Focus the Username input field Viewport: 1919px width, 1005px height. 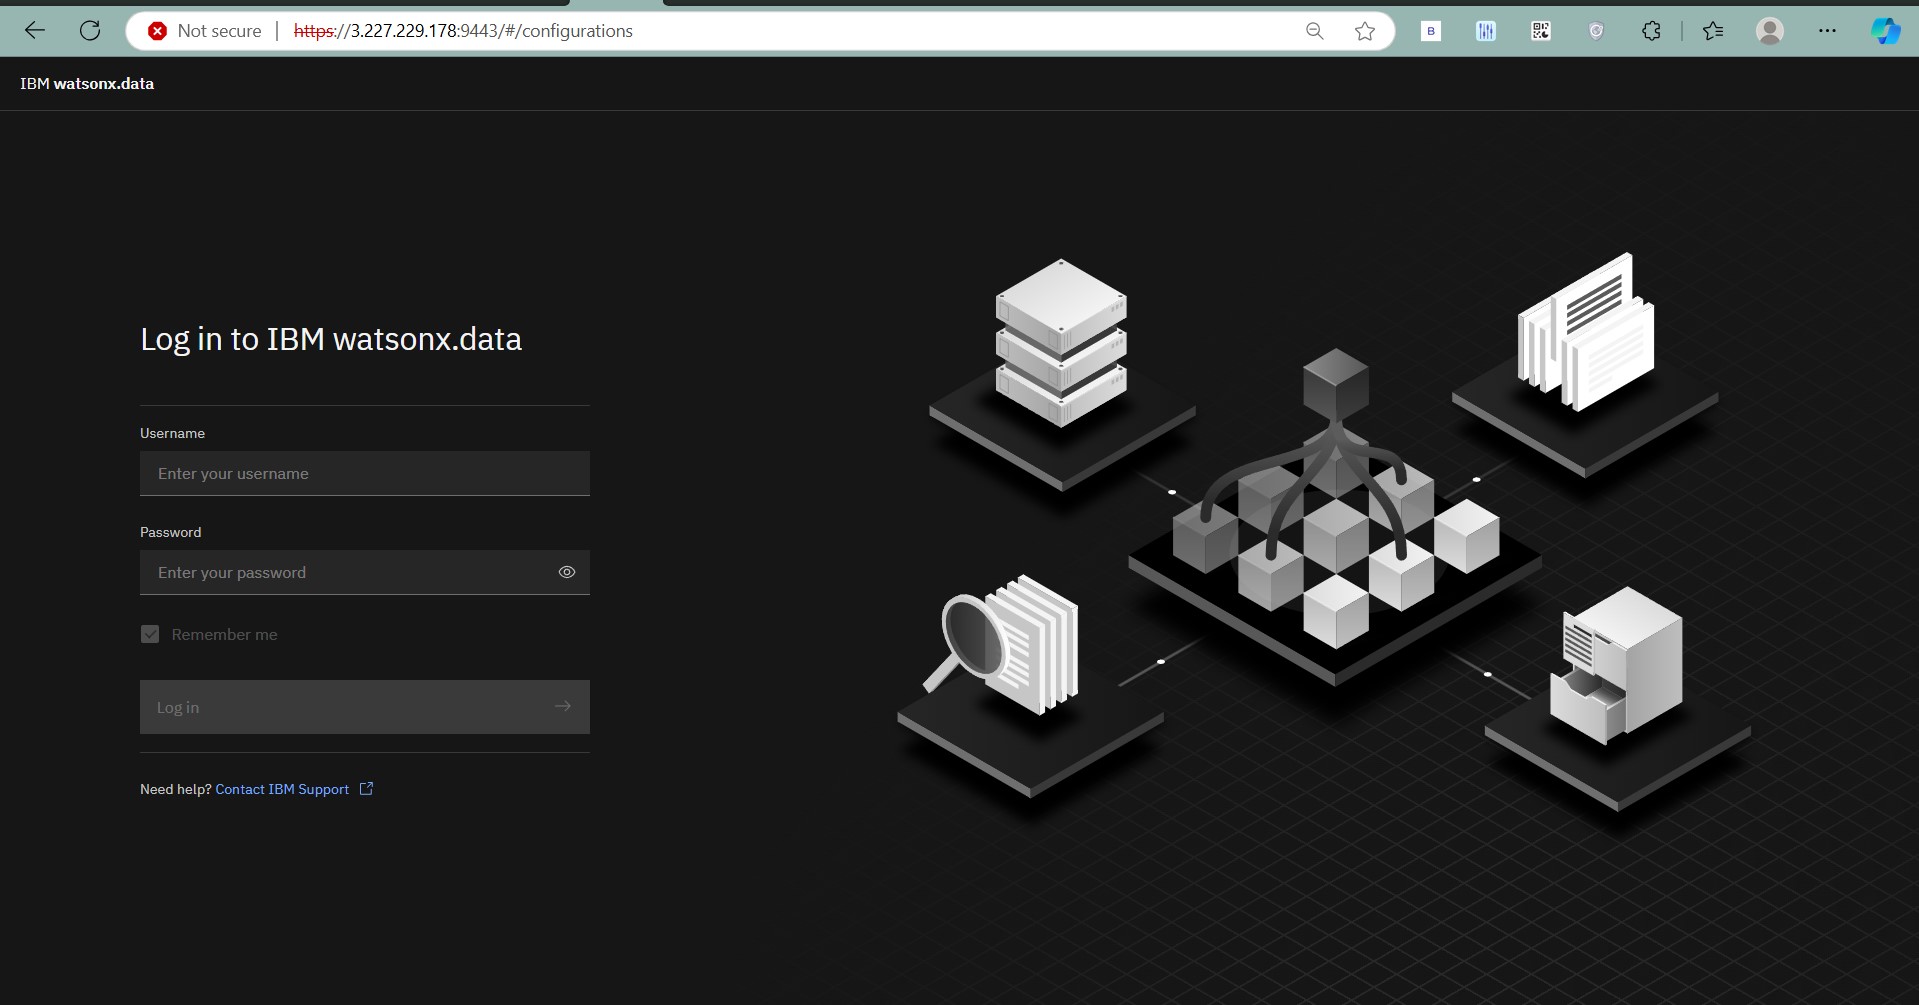[365, 473]
